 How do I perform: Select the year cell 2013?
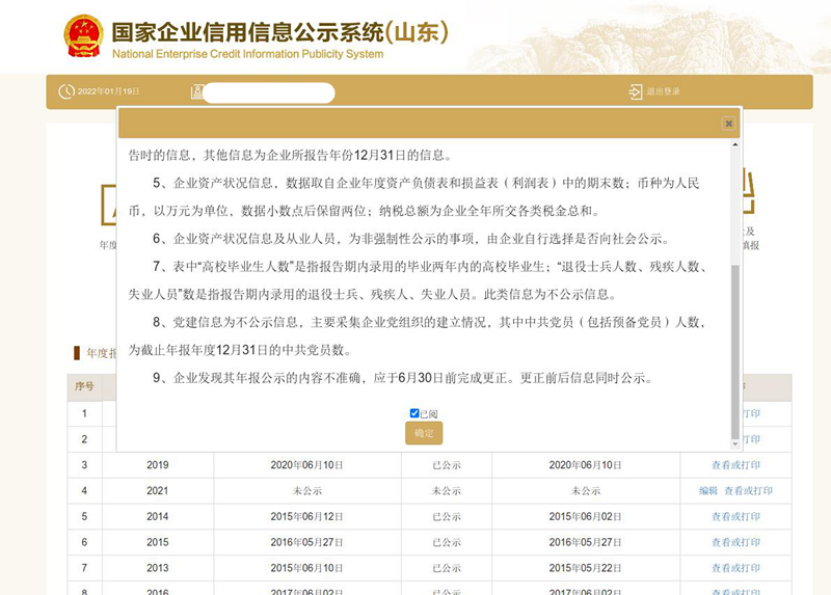(157, 568)
